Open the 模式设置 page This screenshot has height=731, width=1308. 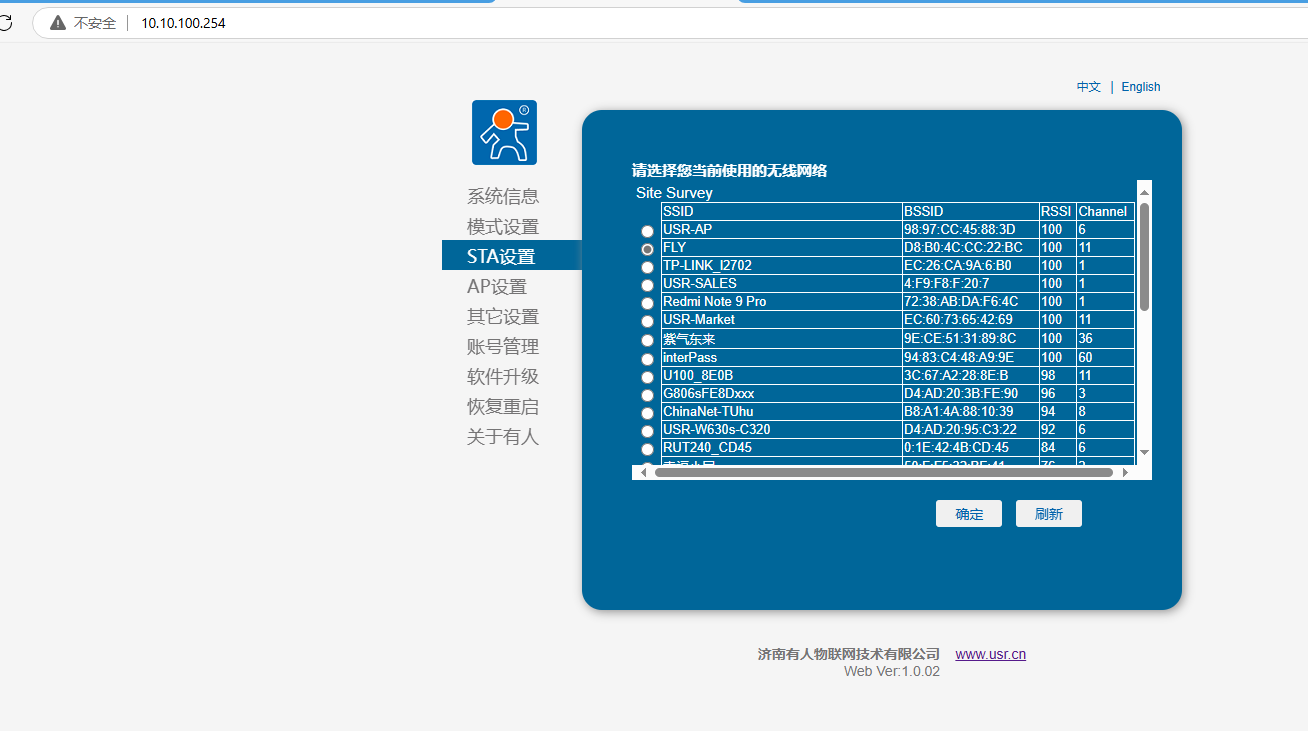[x=502, y=226]
